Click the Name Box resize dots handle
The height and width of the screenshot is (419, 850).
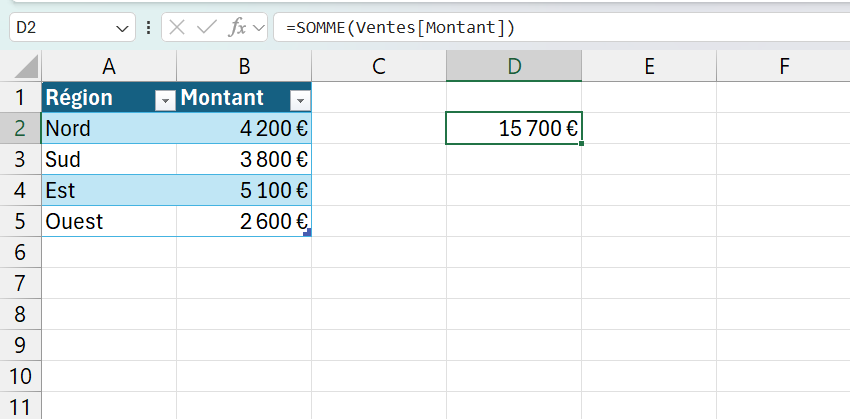(149, 28)
